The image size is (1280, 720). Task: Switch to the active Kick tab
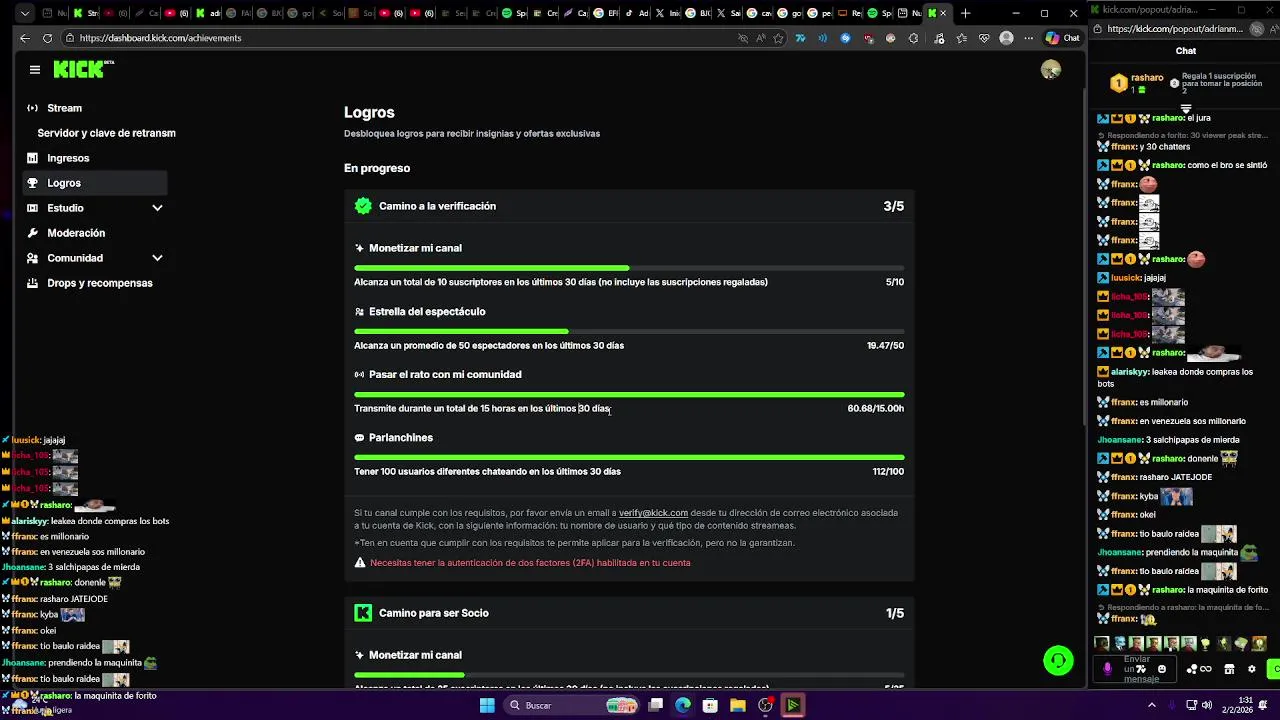936,13
